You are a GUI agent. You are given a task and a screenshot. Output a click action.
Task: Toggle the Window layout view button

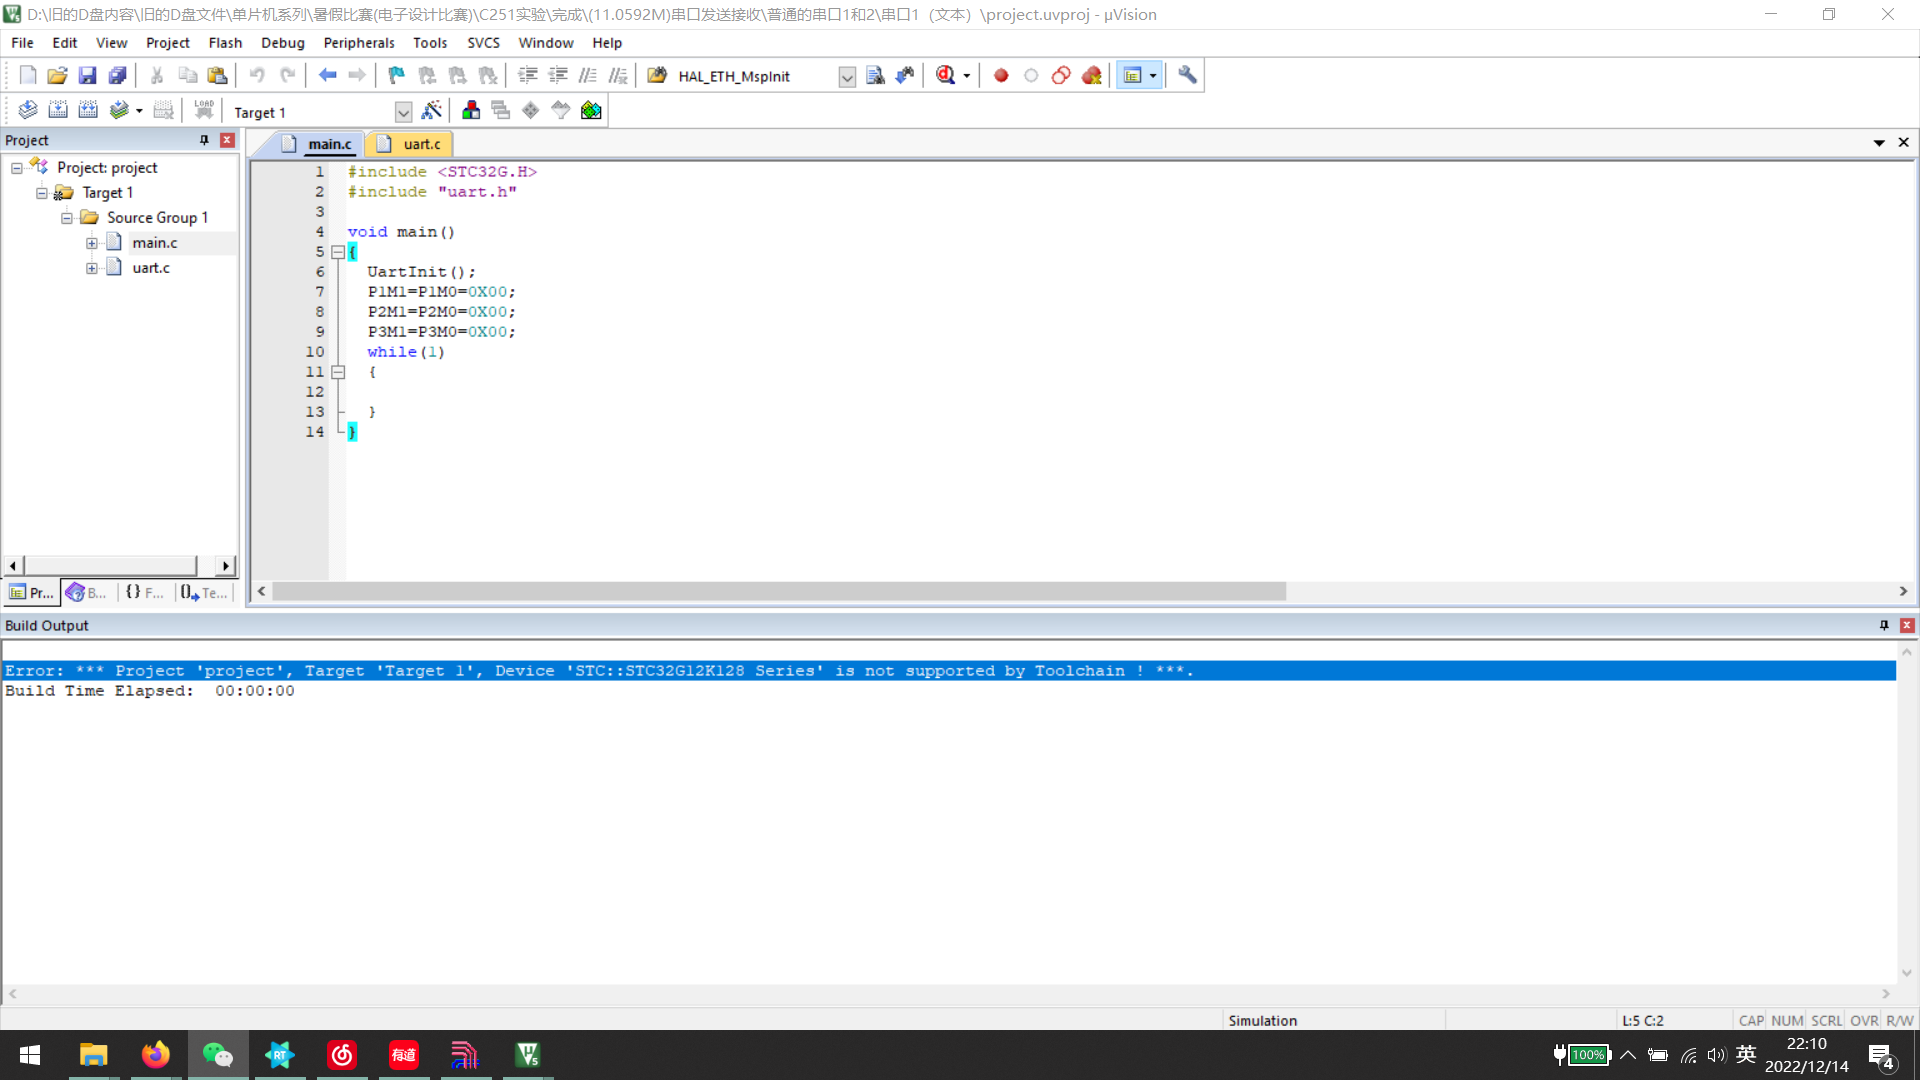[1132, 75]
